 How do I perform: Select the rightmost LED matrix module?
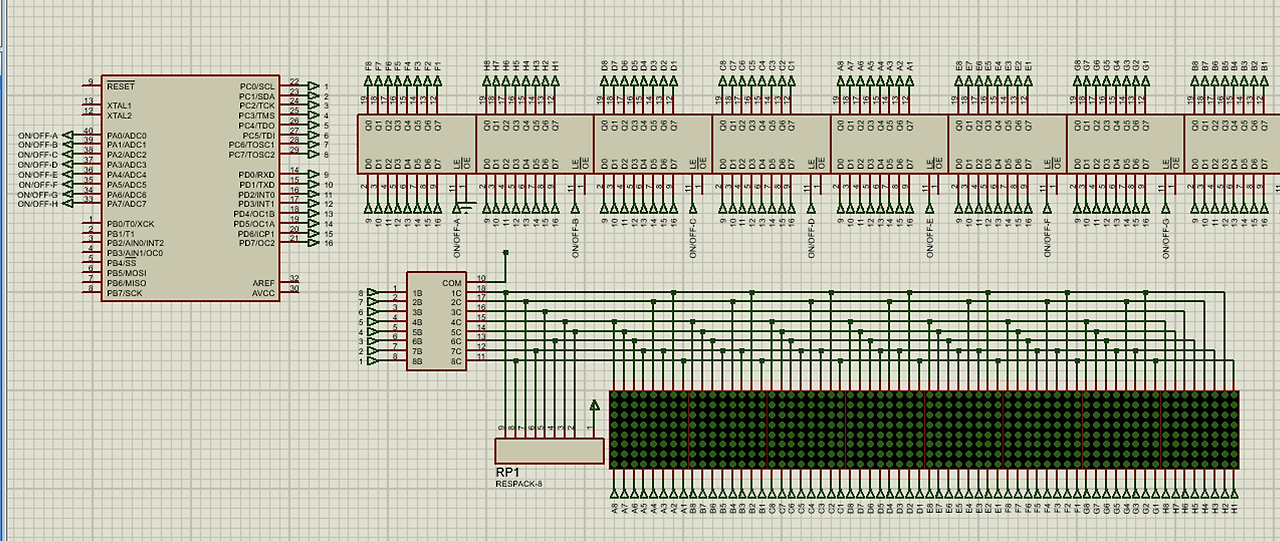pyautogui.click(x=1200, y=430)
